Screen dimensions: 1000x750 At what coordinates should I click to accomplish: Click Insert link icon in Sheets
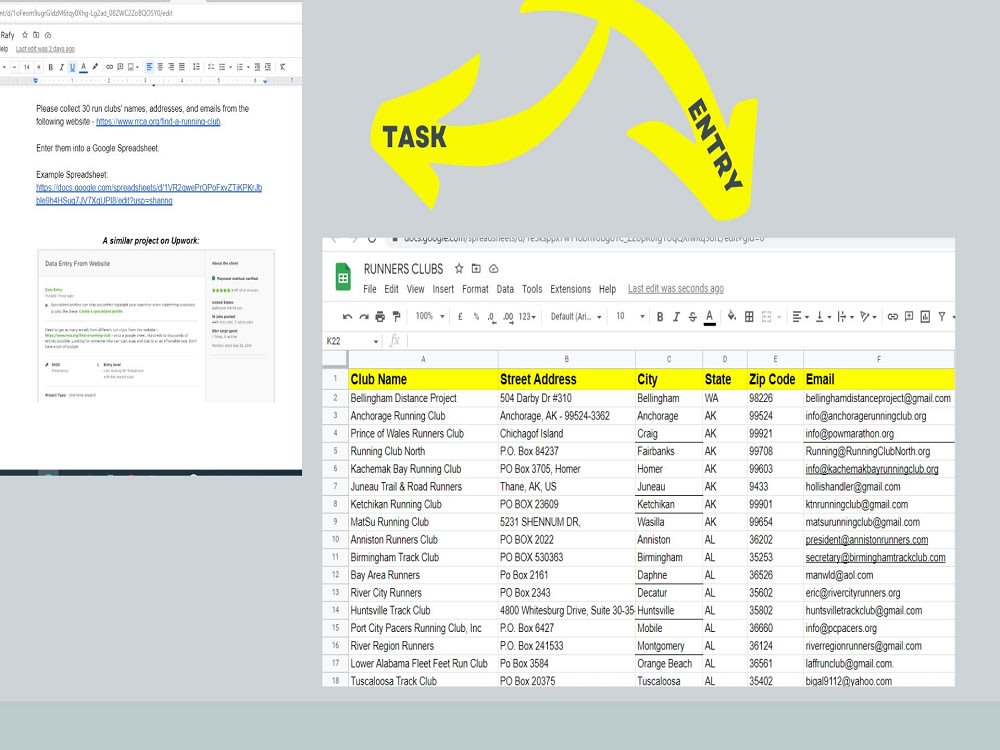tap(892, 316)
